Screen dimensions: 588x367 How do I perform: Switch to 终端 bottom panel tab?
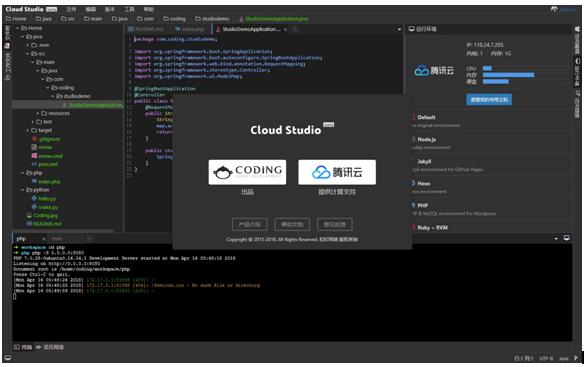coord(23,348)
